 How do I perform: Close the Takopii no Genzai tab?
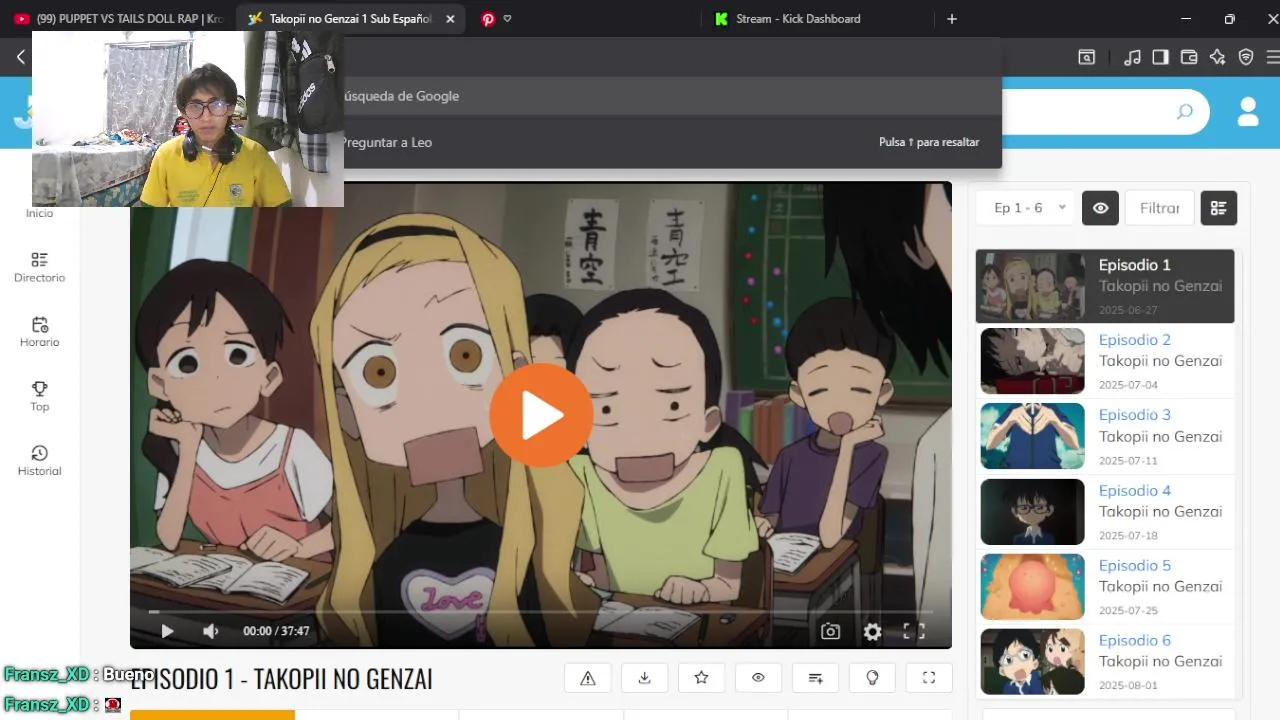coord(450,18)
